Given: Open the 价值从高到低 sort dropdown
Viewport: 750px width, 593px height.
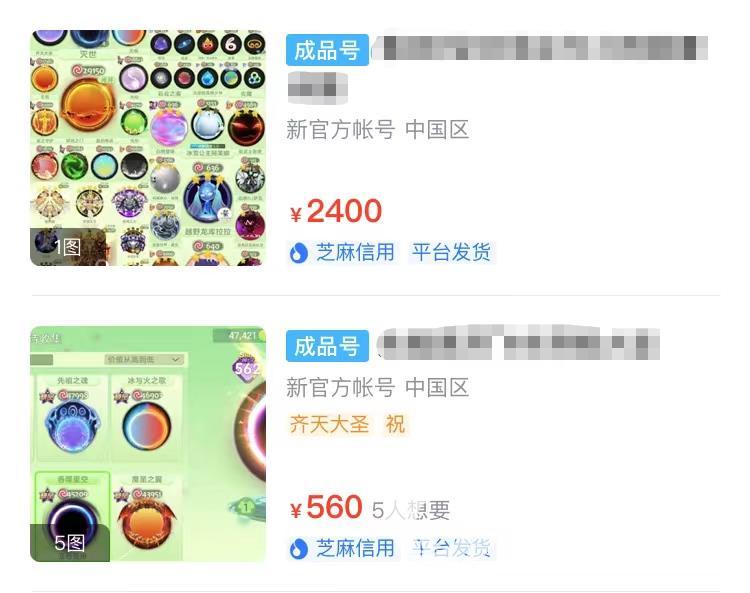Looking at the screenshot, I should click(x=144, y=359).
